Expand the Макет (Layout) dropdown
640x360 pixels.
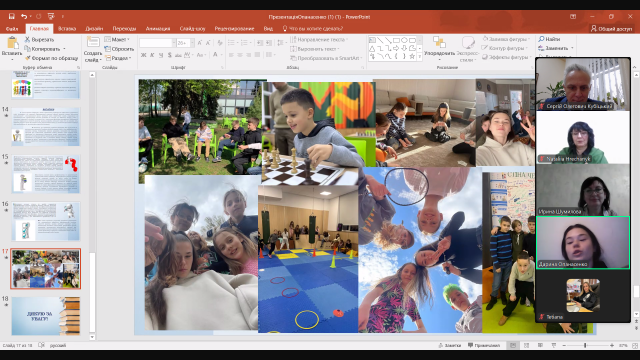(117, 40)
